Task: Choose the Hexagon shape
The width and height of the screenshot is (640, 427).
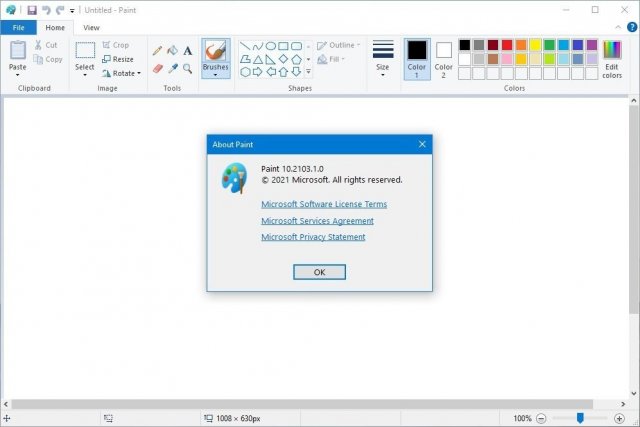Action: [245, 72]
